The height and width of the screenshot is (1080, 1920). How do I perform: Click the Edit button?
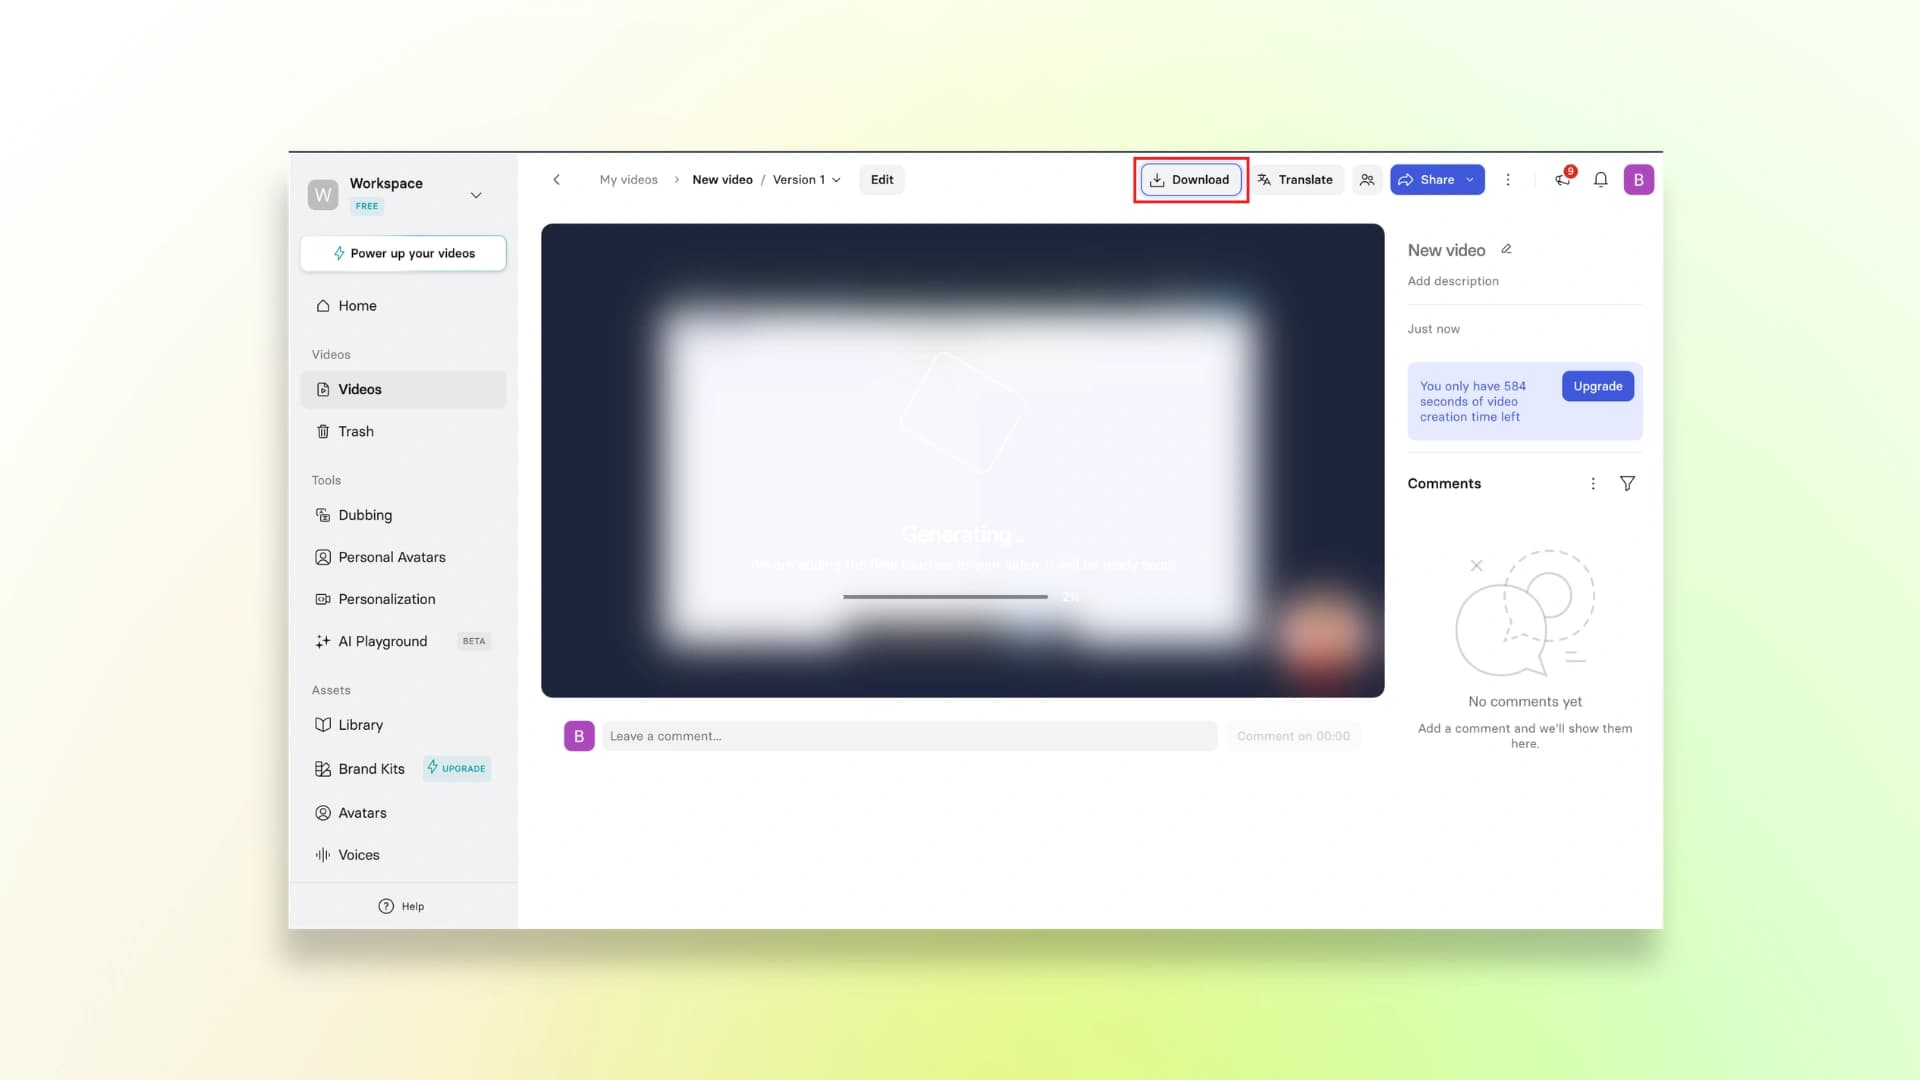881,180
